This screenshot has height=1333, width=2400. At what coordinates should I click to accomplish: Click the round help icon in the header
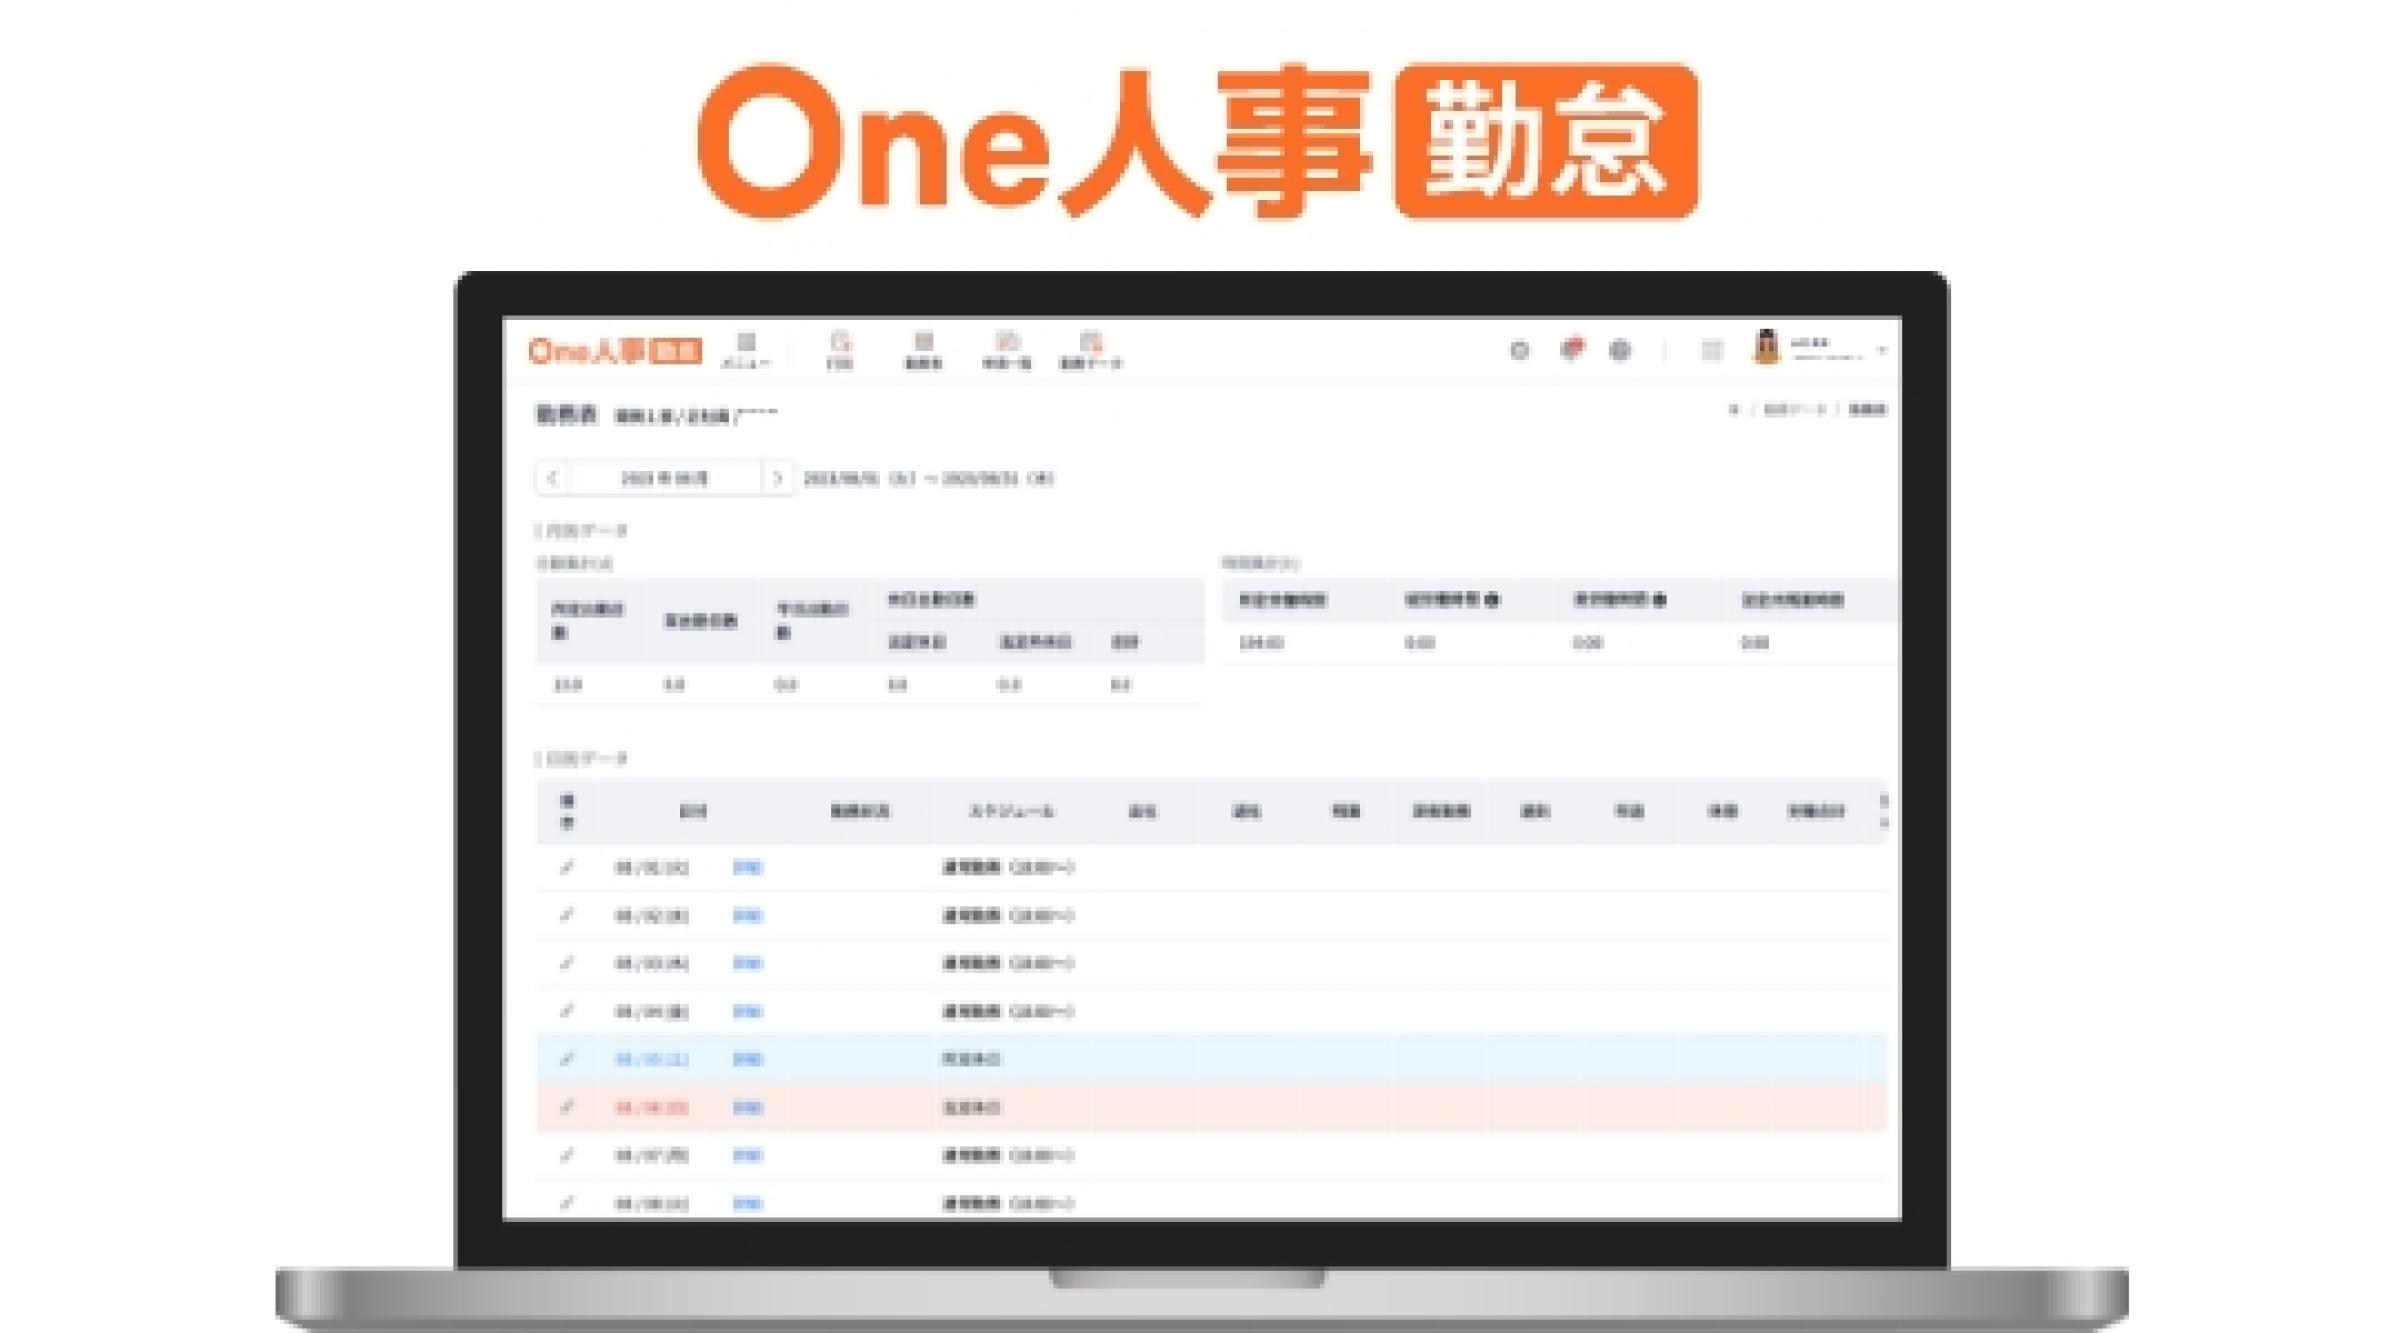coord(1519,350)
